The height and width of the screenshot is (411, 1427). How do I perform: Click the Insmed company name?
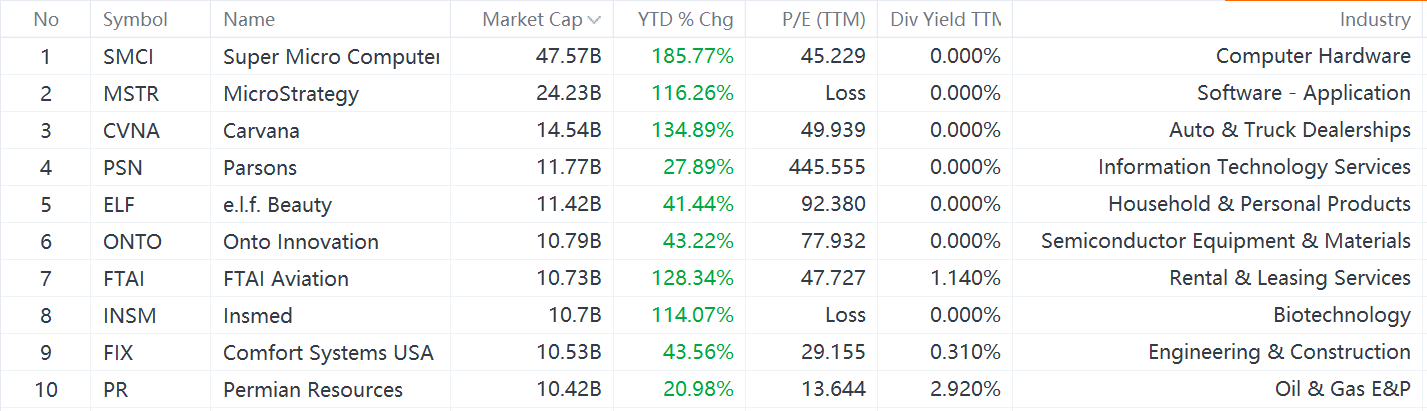(258, 316)
